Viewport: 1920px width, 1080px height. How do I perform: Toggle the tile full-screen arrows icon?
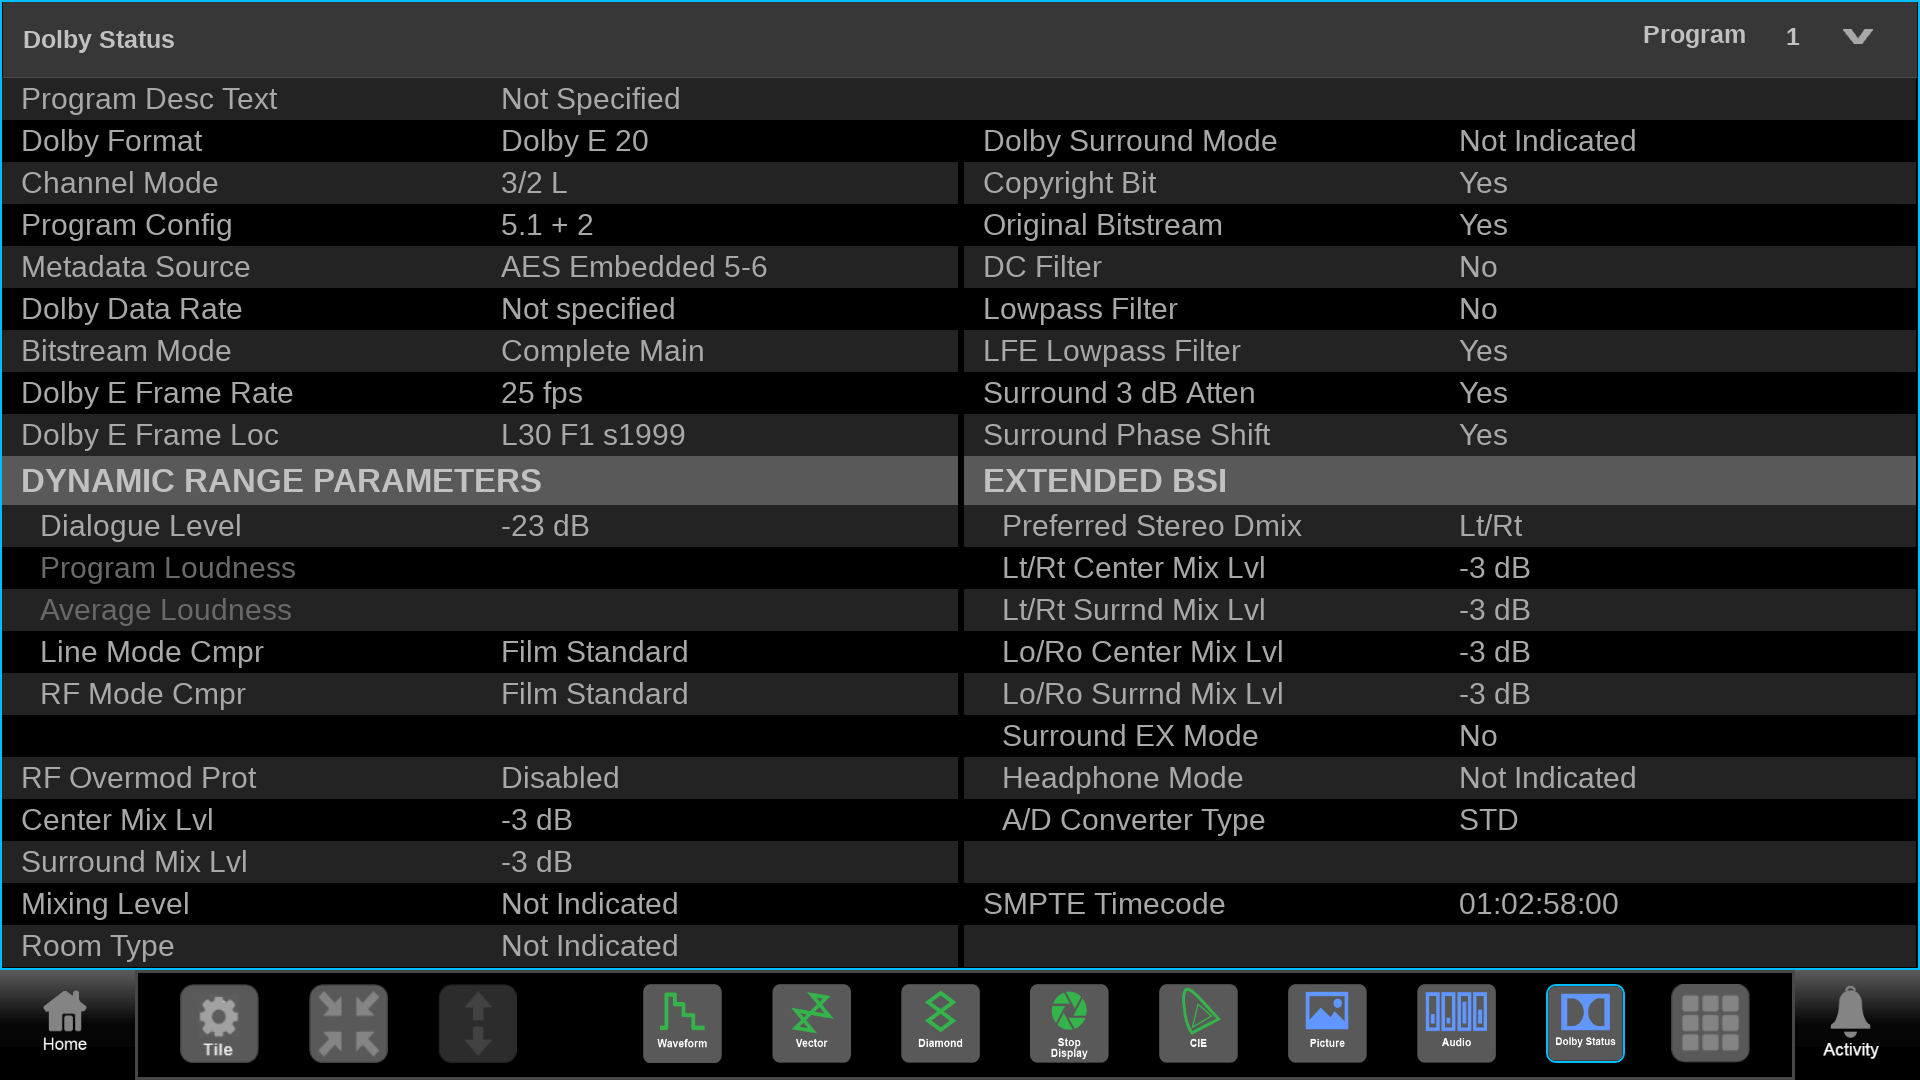(348, 1022)
